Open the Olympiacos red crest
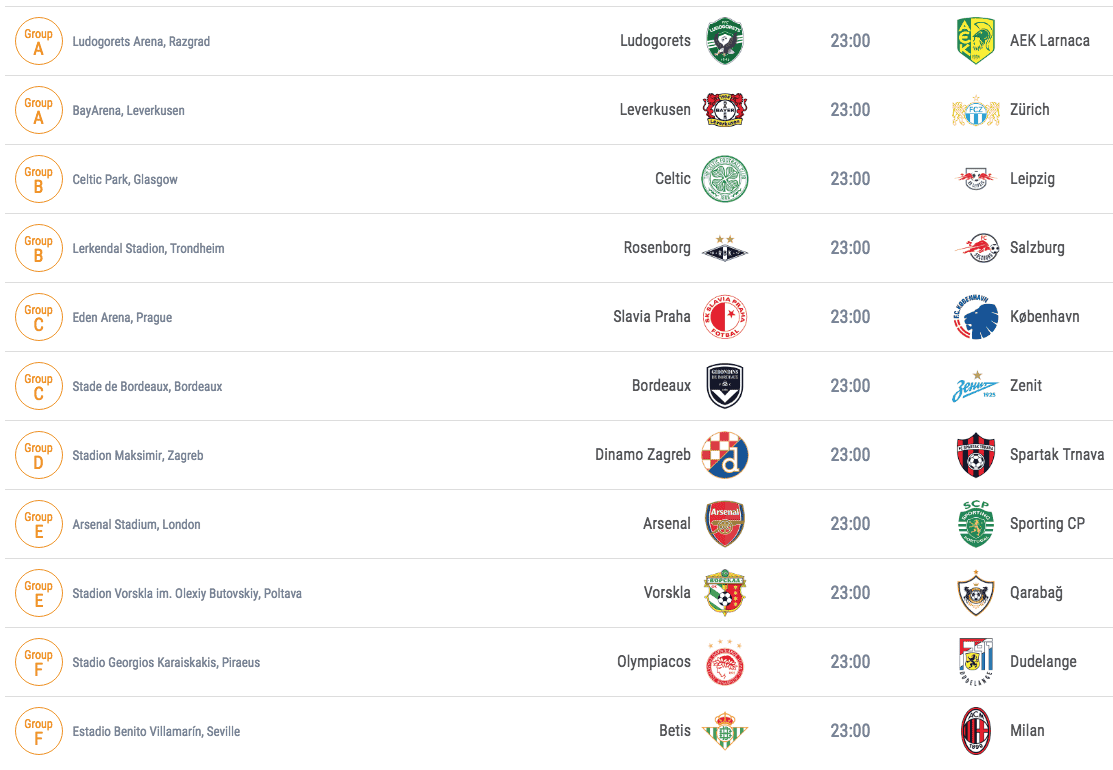The image size is (1113, 770). click(x=724, y=662)
